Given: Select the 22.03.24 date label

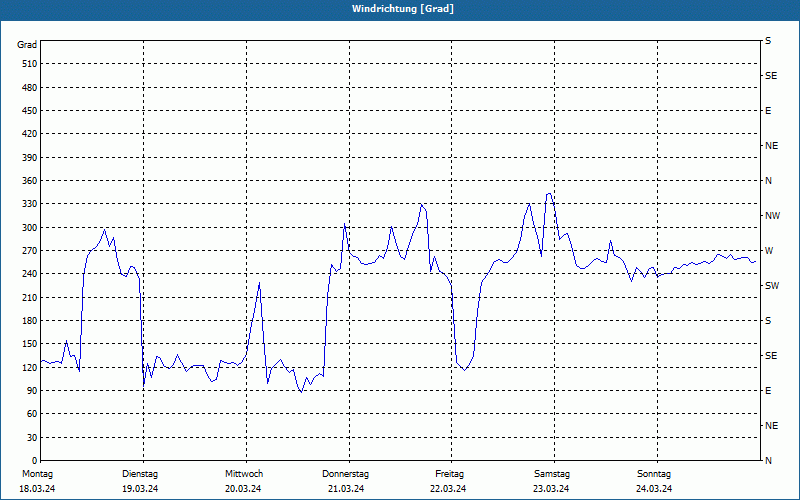Looking at the screenshot, I should point(448,489).
